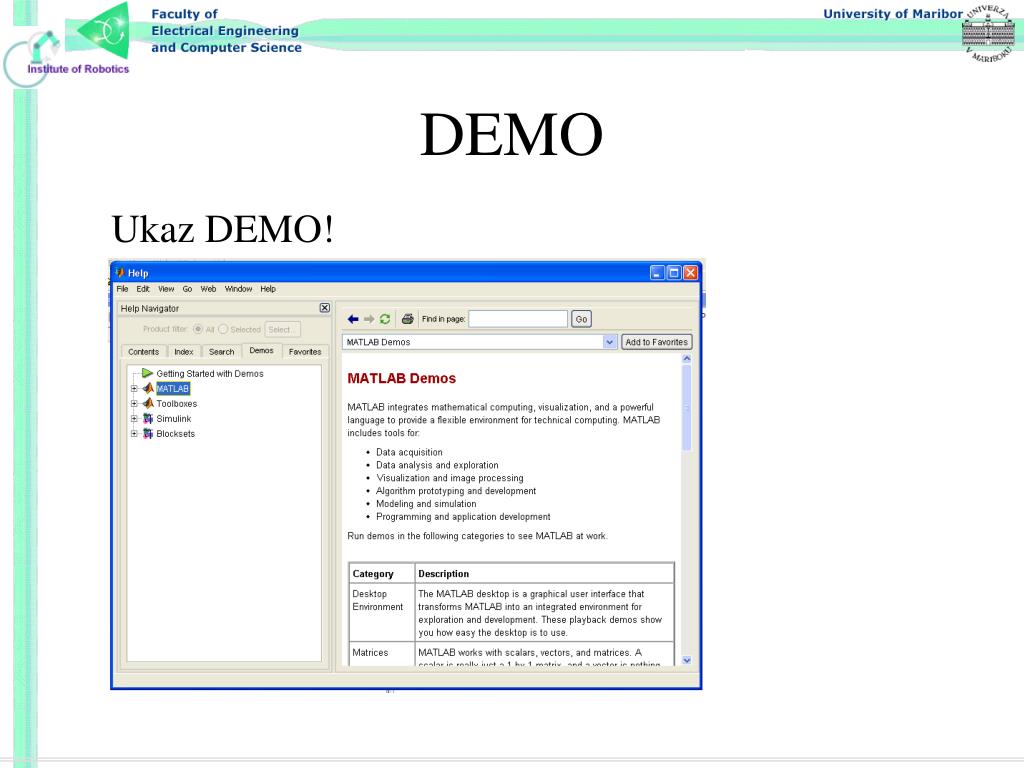This screenshot has height=768, width=1024.
Task: Close the Help Navigator pane with its X
Action: pos(325,308)
